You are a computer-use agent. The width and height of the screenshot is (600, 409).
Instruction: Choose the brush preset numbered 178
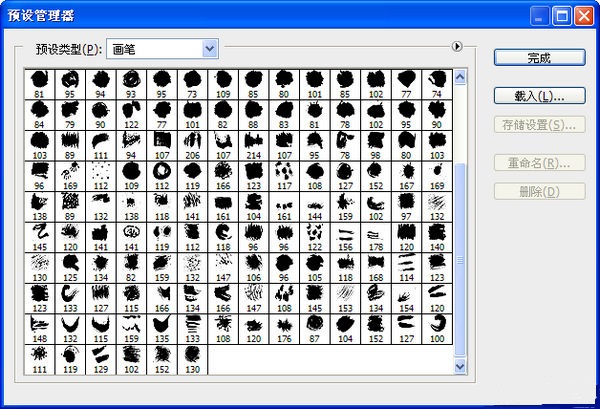(376, 237)
